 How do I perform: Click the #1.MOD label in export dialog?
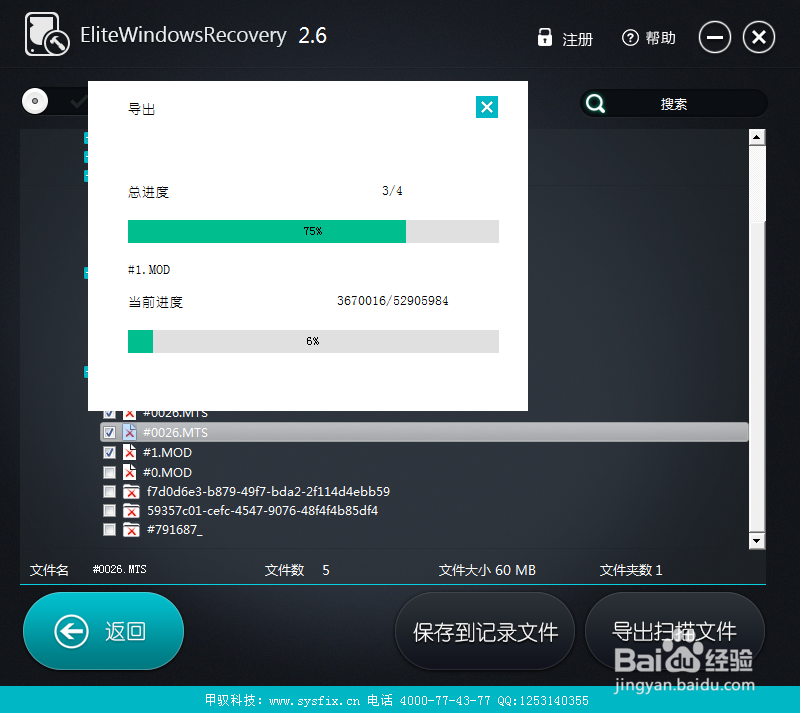[x=148, y=269]
